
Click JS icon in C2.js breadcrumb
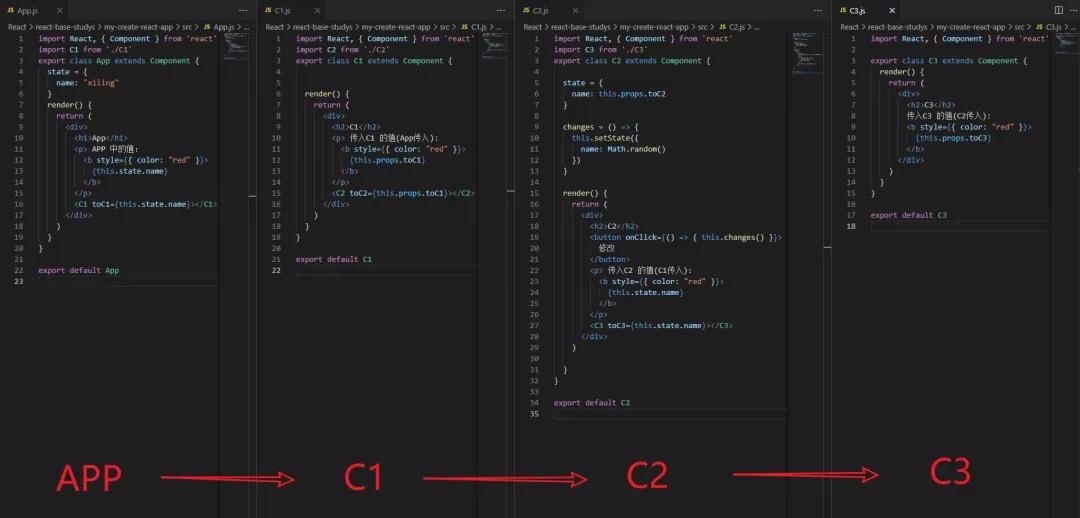722,27
